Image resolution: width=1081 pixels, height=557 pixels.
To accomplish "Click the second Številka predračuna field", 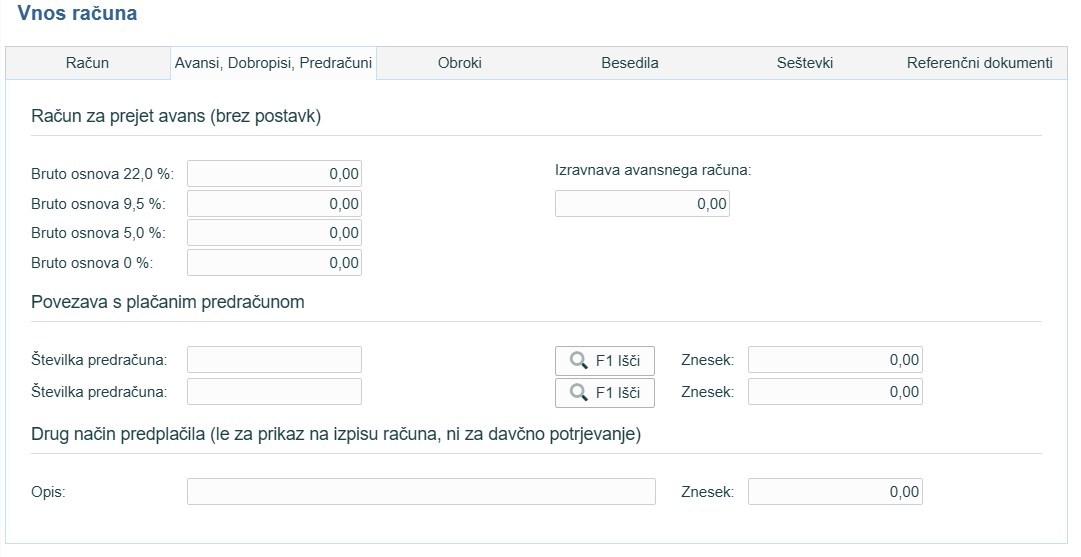I will click(274, 392).
